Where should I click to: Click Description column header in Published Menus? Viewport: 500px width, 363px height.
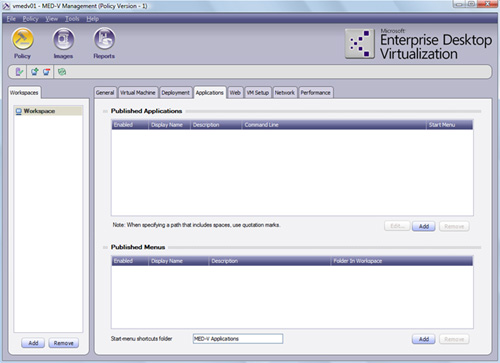pyautogui.click(x=270, y=261)
